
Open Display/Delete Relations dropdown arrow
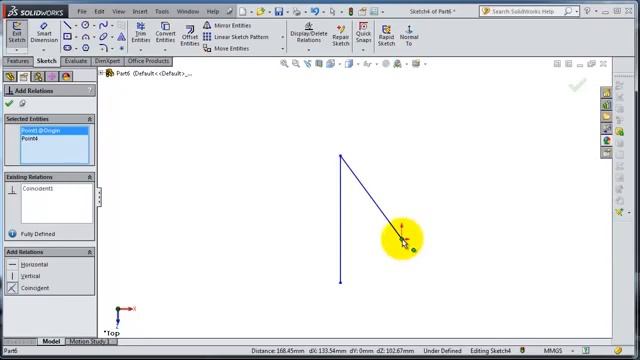[309, 50]
